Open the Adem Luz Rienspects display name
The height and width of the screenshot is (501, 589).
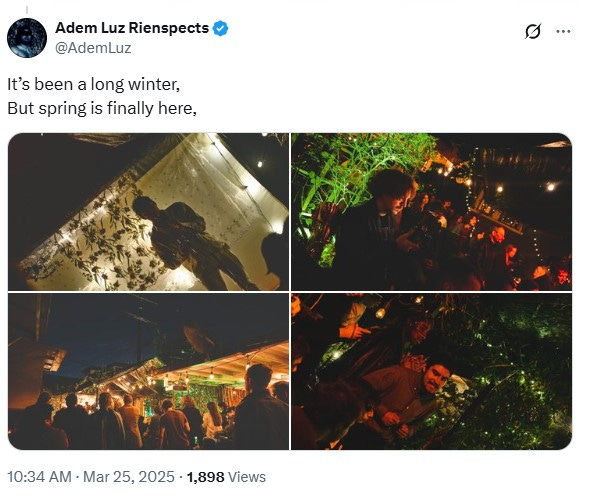click(x=132, y=28)
